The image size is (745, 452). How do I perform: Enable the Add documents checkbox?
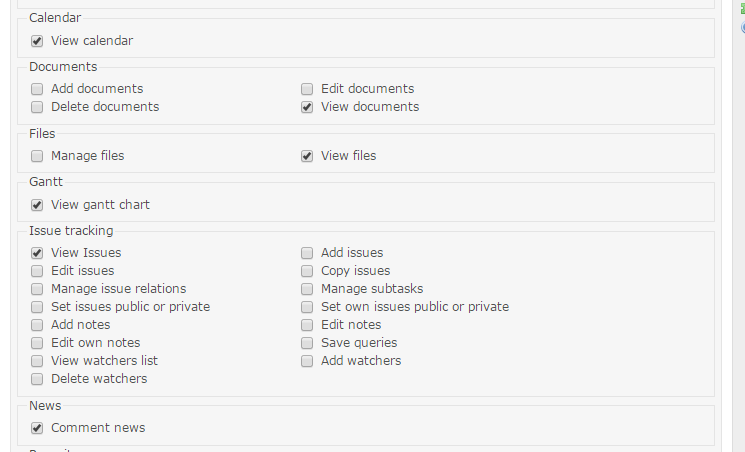[x=37, y=89]
